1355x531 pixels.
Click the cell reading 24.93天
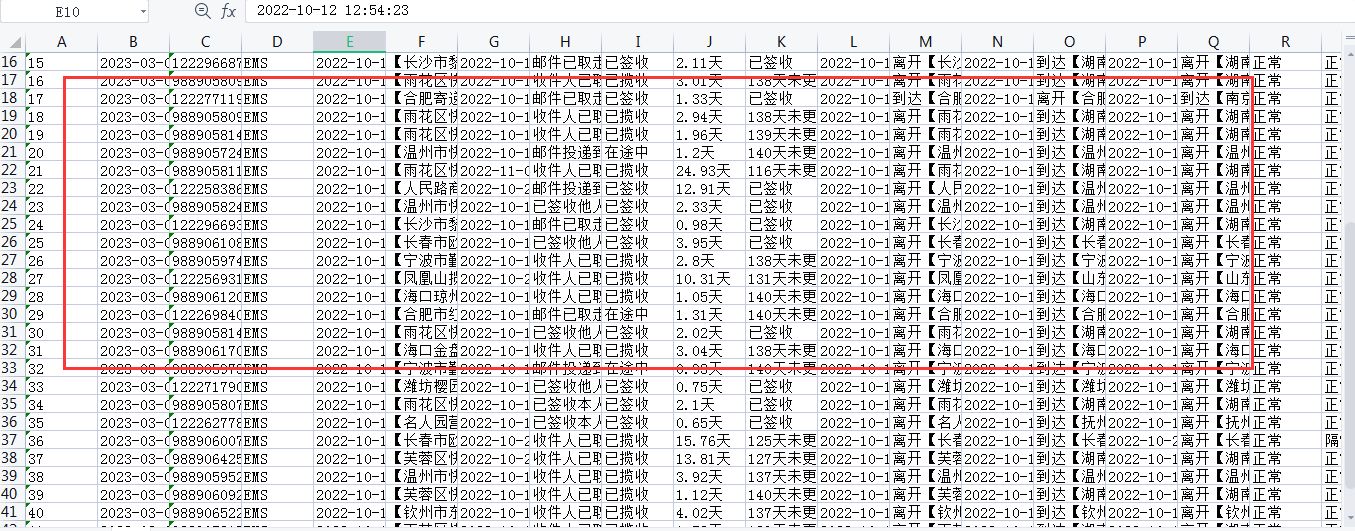pyautogui.click(x=709, y=170)
